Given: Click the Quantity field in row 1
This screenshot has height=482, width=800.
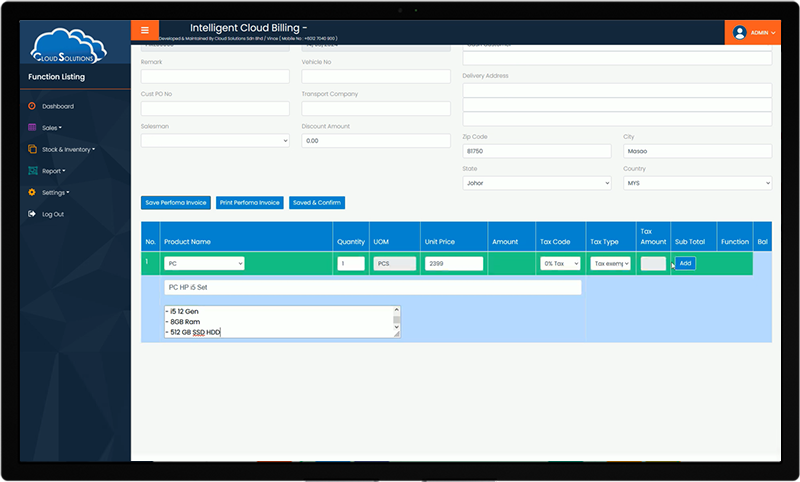Looking at the screenshot, I should coord(351,264).
